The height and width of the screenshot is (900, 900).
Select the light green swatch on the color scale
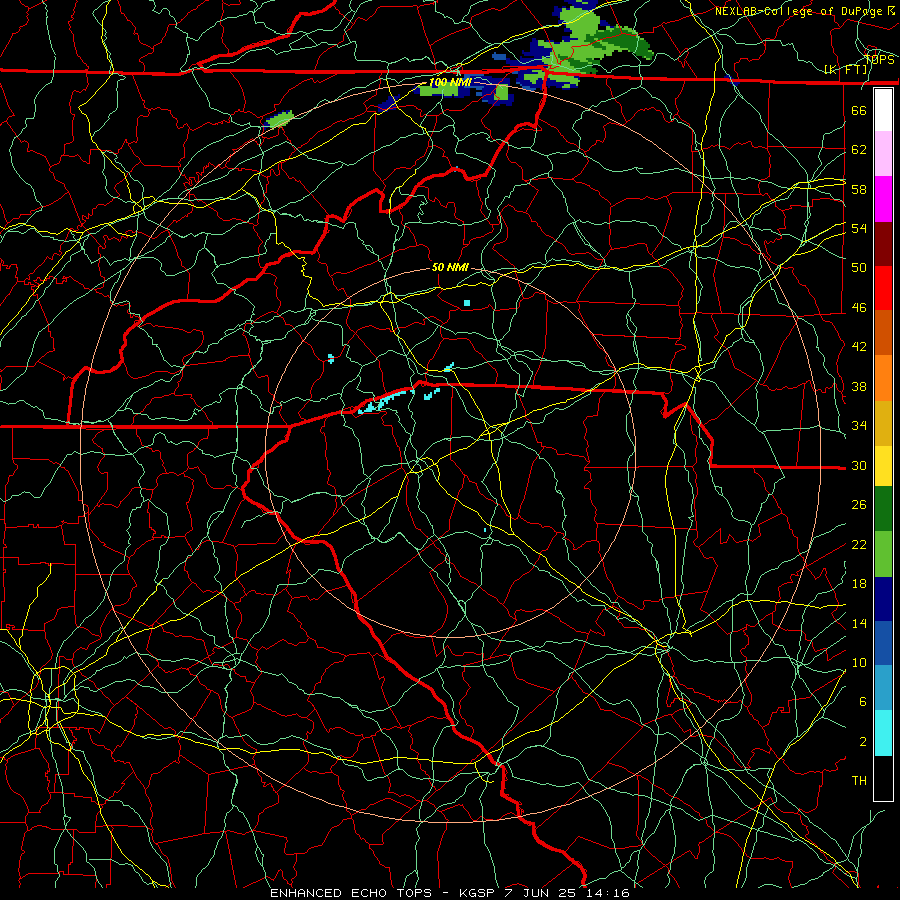[x=883, y=554]
